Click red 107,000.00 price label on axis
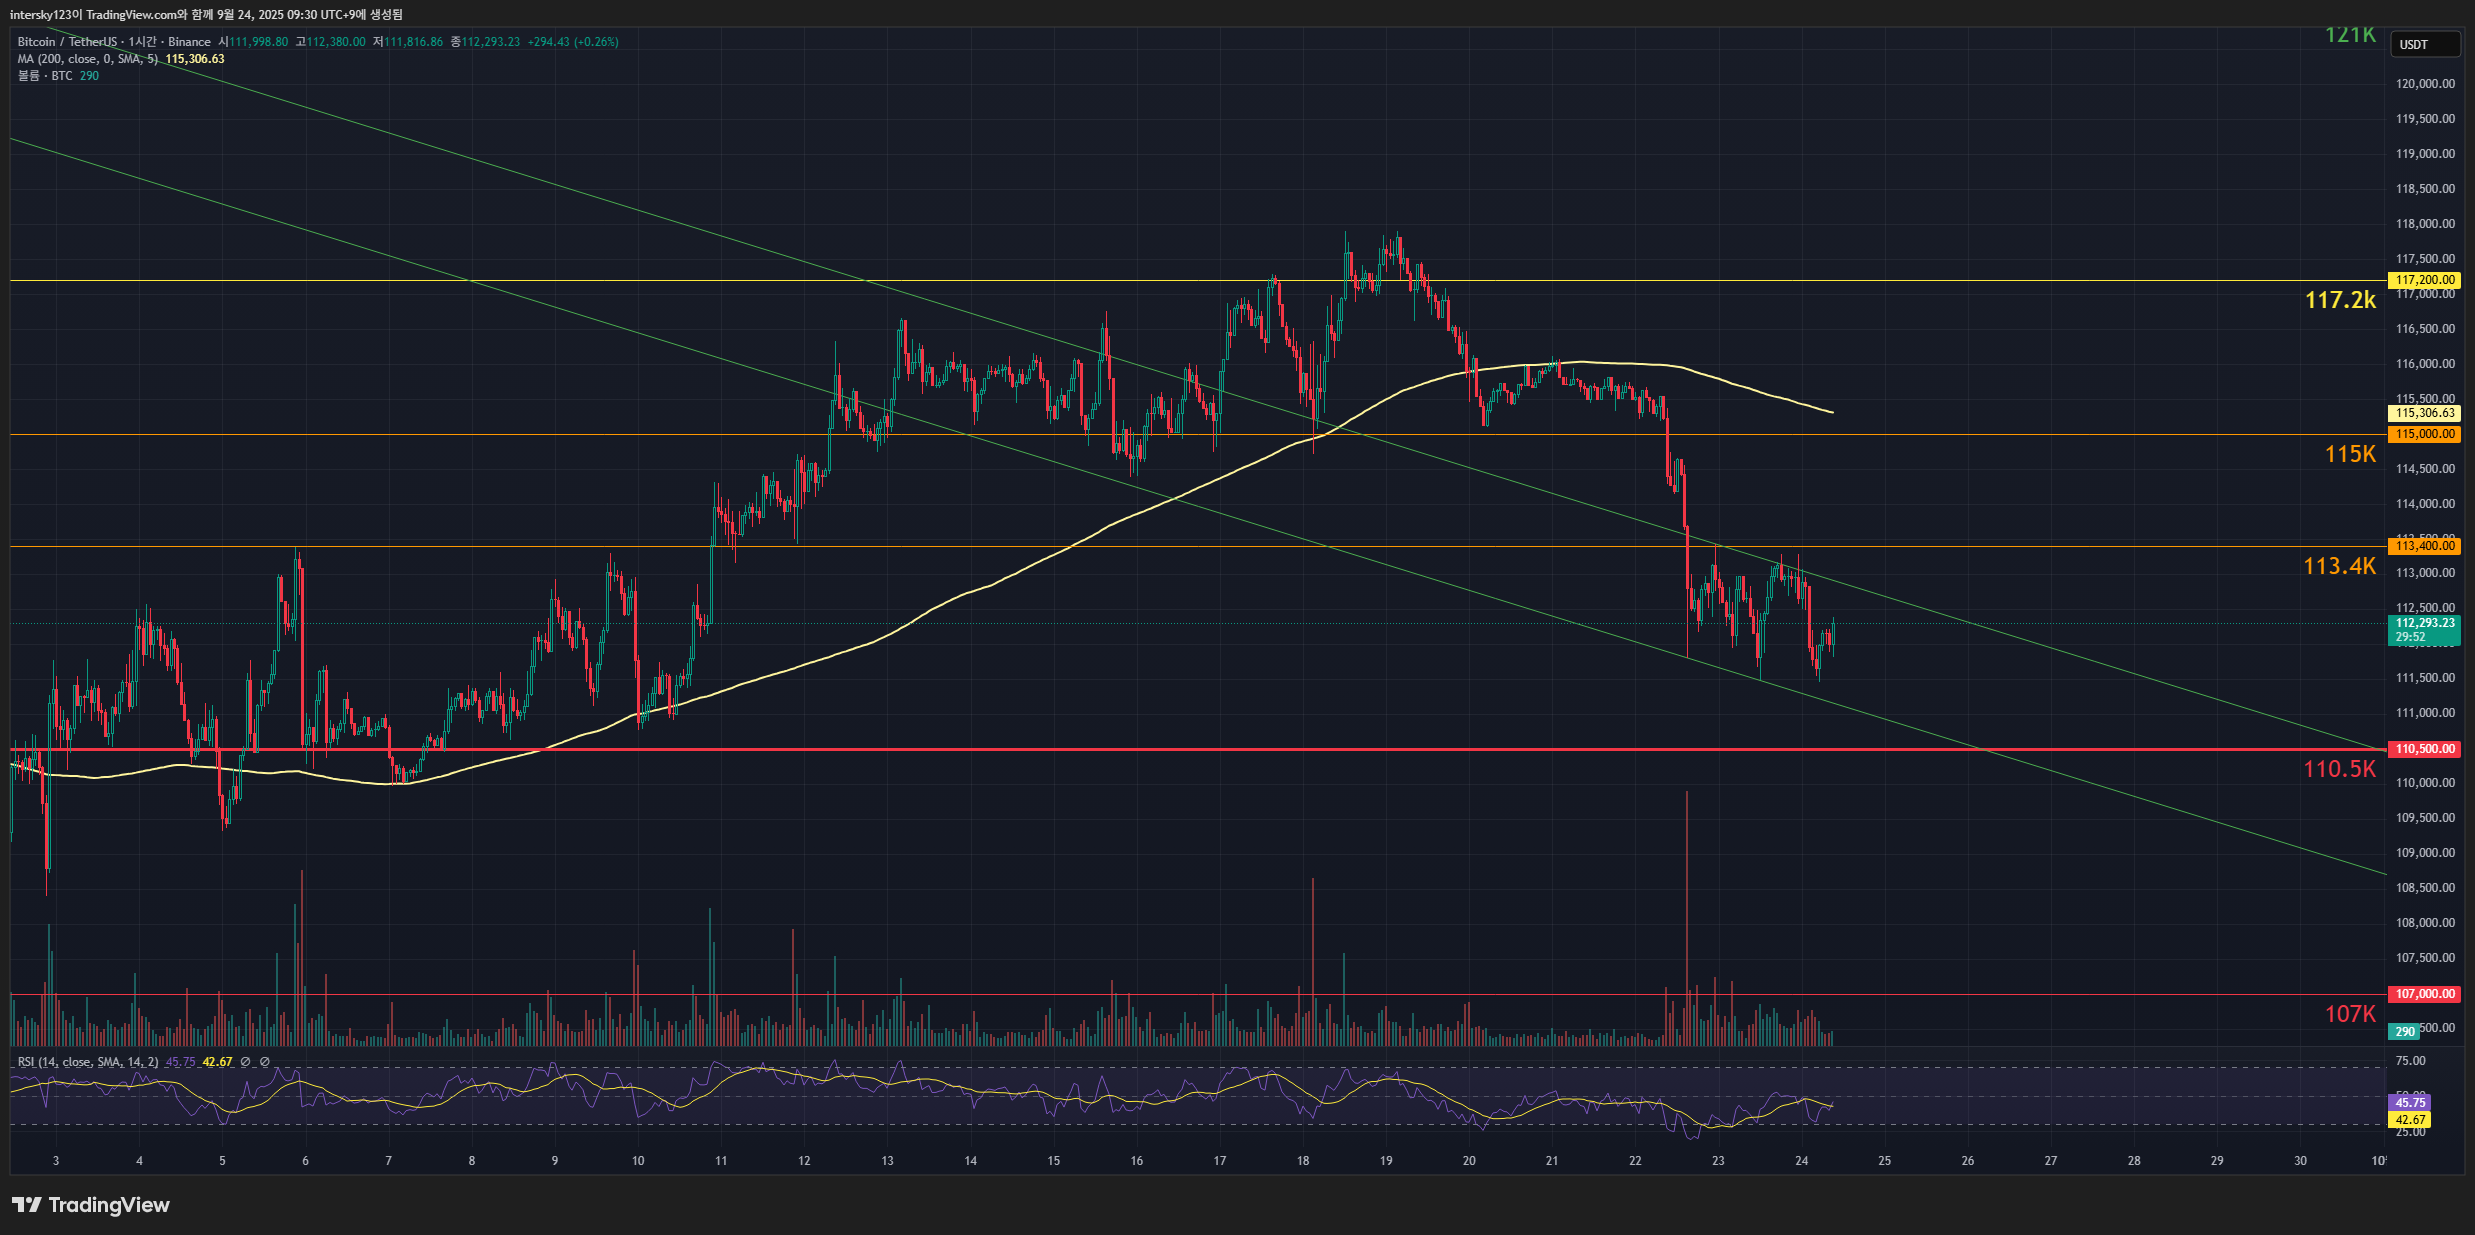The image size is (2475, 1235). point(2424,994)
